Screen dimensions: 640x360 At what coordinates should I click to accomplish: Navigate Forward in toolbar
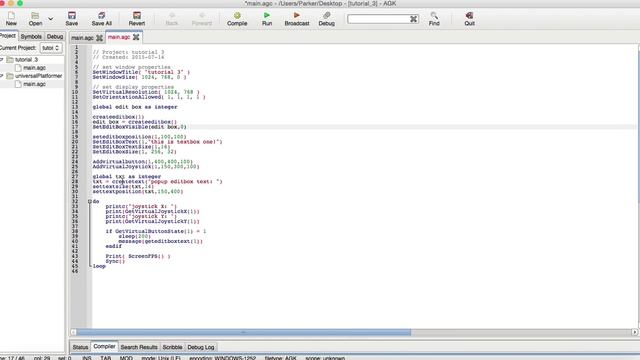(x=202, y=18)
